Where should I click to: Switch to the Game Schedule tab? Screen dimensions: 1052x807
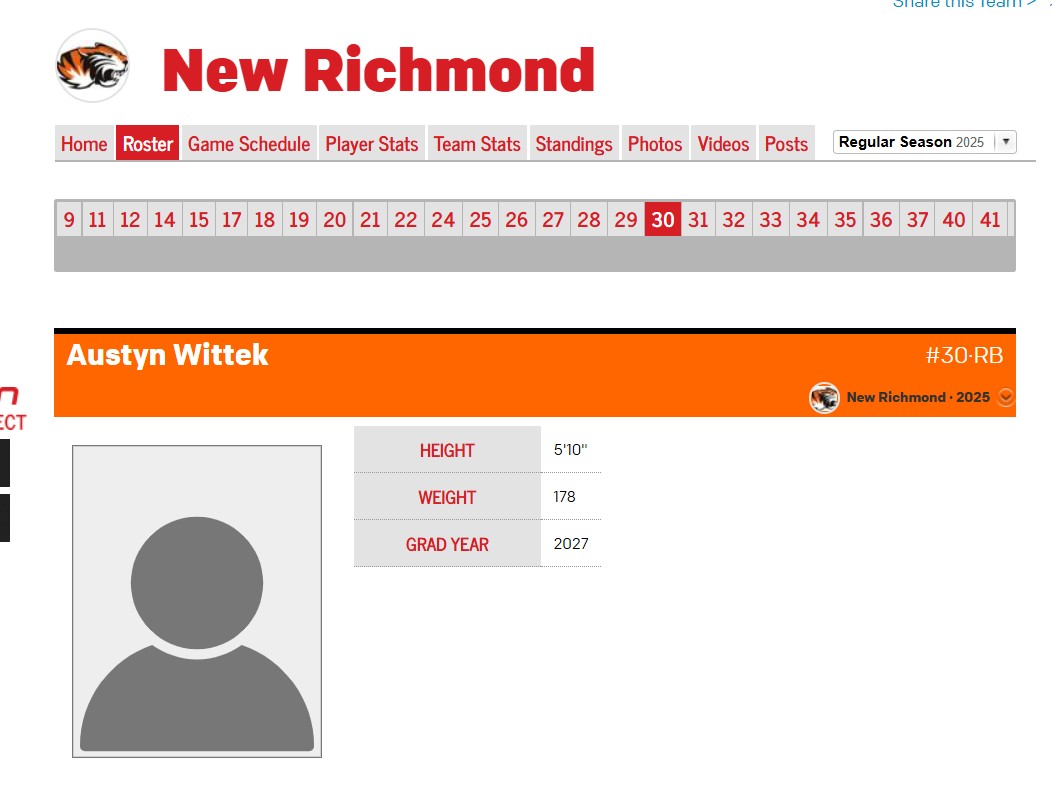click(249, 144)
